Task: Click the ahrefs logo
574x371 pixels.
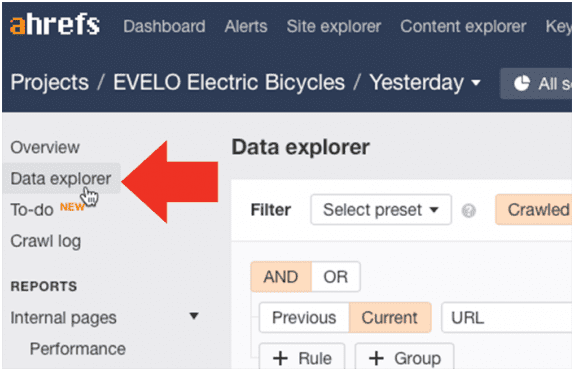Action: tap(55, 25)
